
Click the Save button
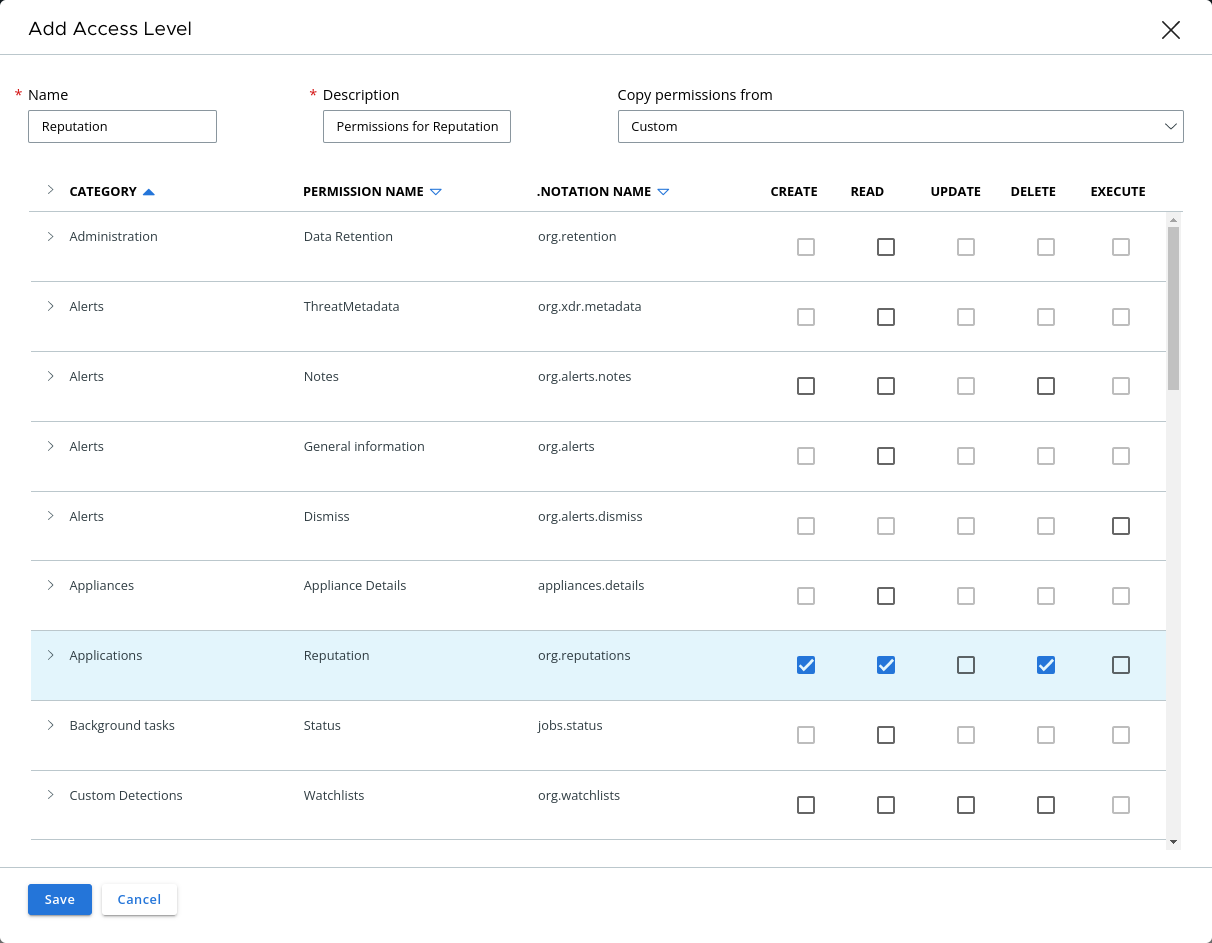[x=60, y=899]
